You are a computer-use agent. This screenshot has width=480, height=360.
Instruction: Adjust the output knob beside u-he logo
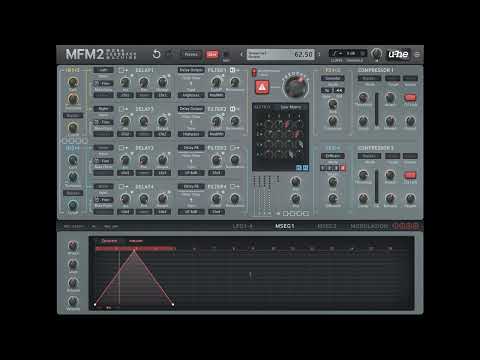(x=376, y=53)
